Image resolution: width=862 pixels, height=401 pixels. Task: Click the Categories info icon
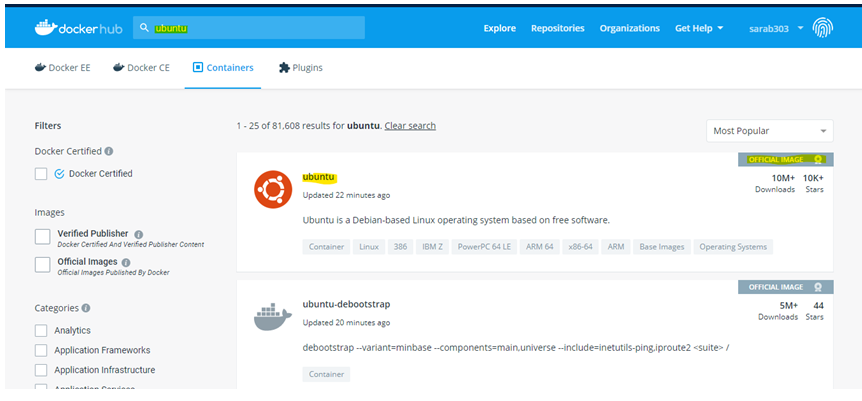(86, 308)
